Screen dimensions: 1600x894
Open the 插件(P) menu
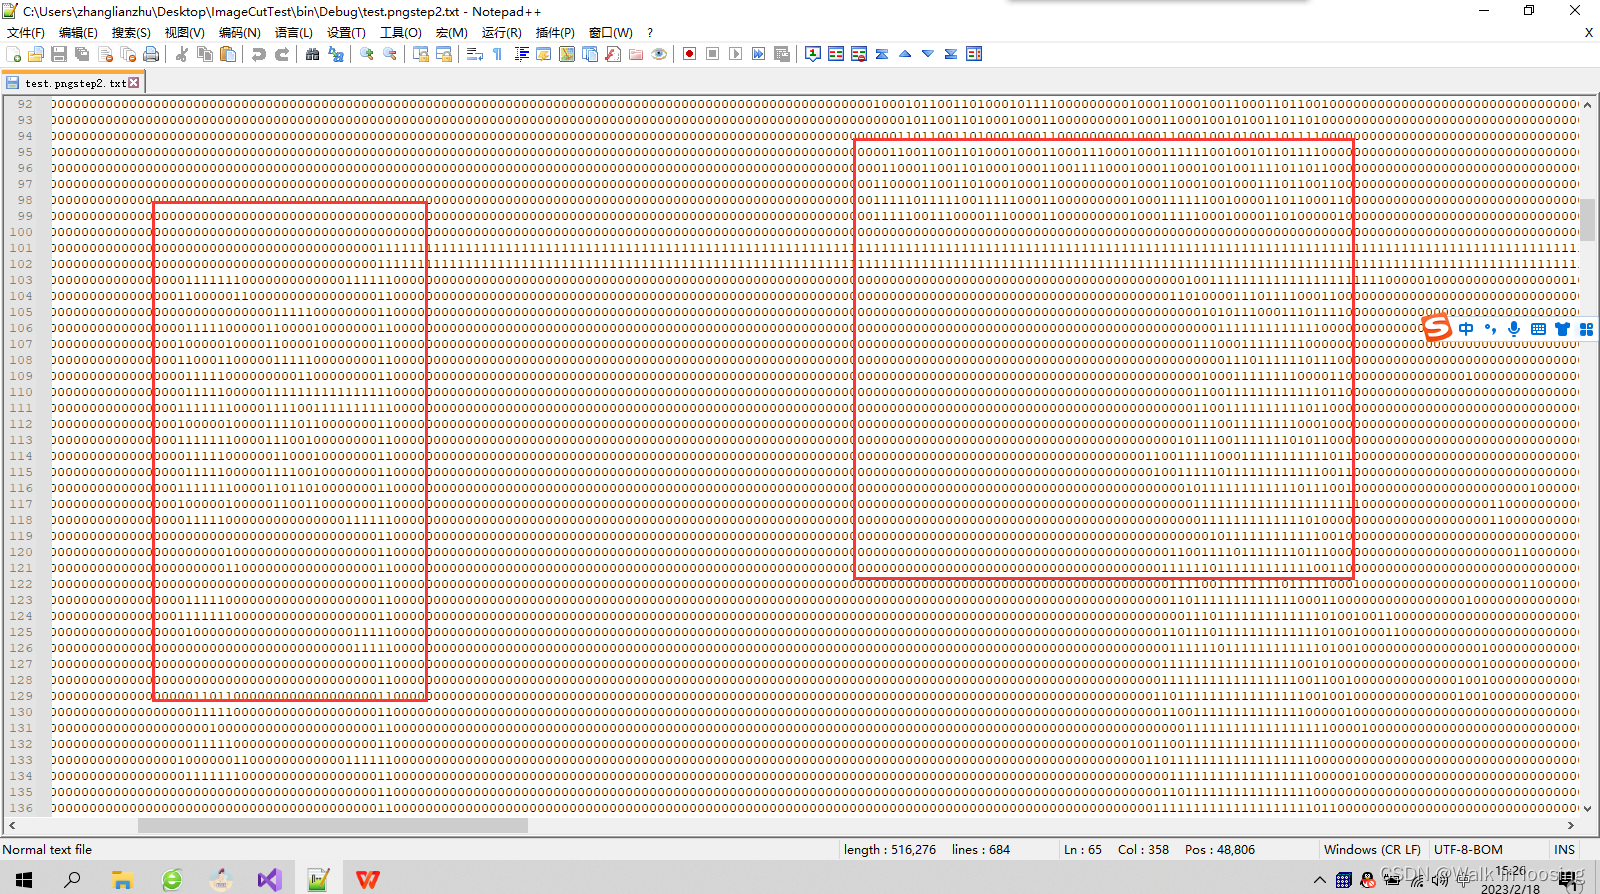[555, 33]
